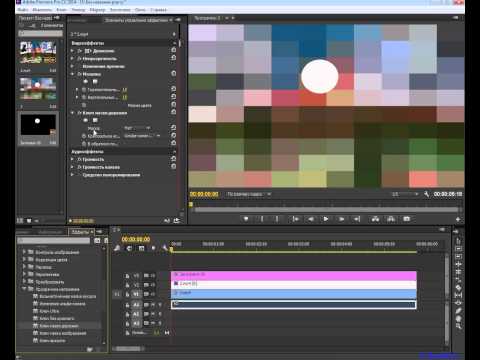The width and height of the screenshot is (480, 360).
Task: Toggle V3 track lock
Action: 127,276
